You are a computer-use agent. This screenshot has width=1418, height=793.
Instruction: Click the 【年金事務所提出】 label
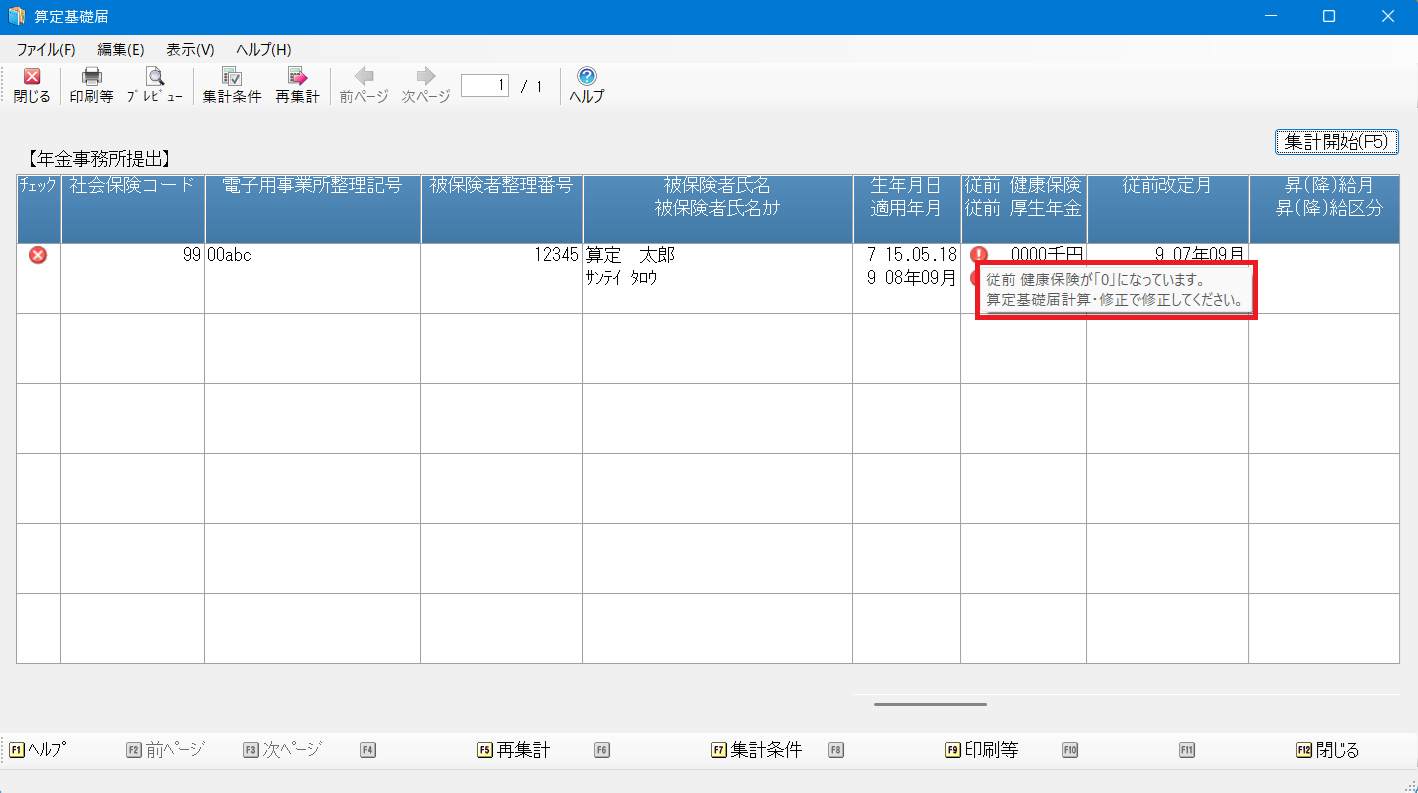coord(98,157)
